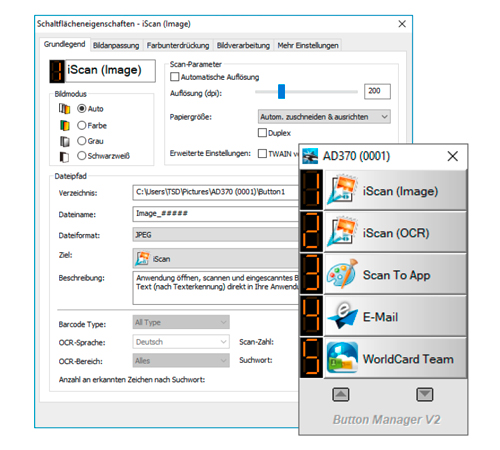
Task: Open the Farbunterdrückung tab
Action: [x=178, y=45]
